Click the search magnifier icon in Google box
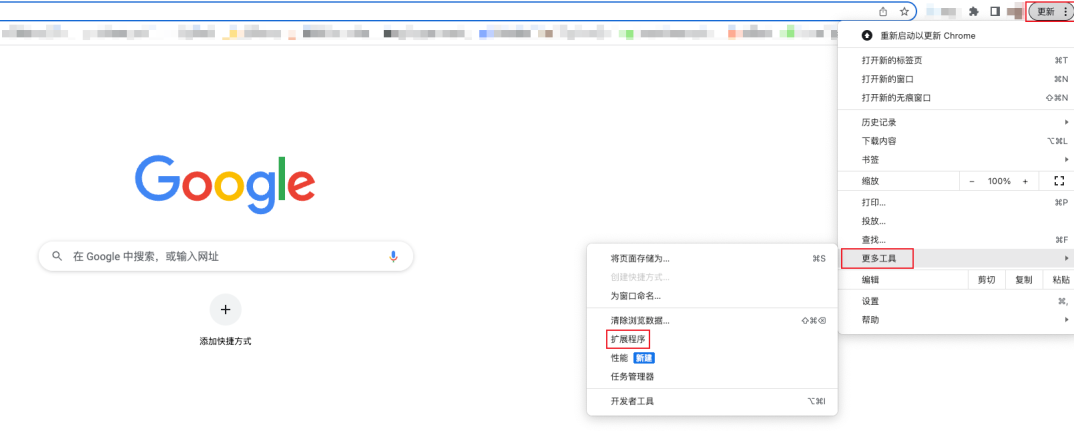 pos(57,256)
